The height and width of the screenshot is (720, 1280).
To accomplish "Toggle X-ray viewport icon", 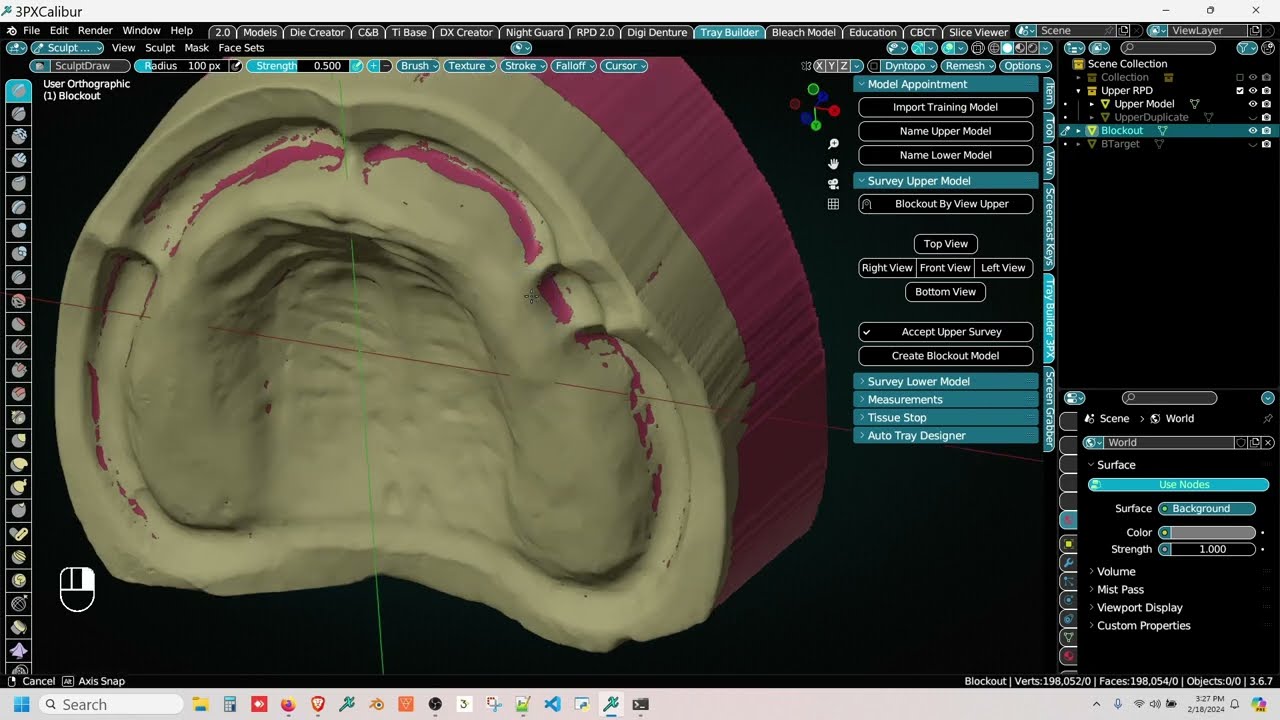I will click(978, 48).
